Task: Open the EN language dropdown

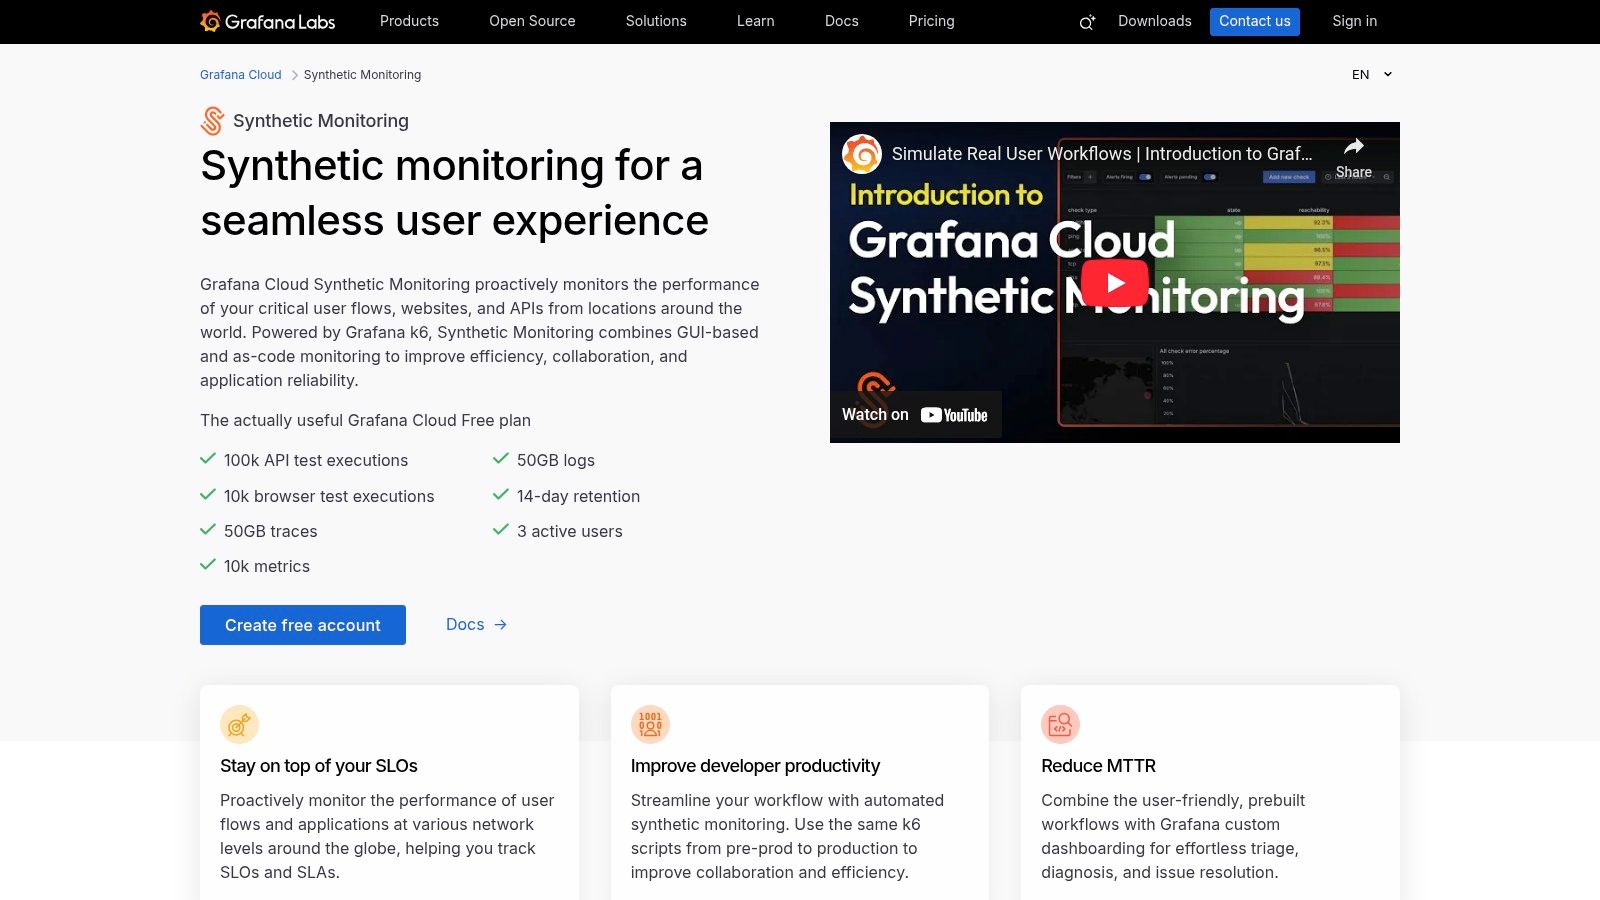Action: 1371,74
